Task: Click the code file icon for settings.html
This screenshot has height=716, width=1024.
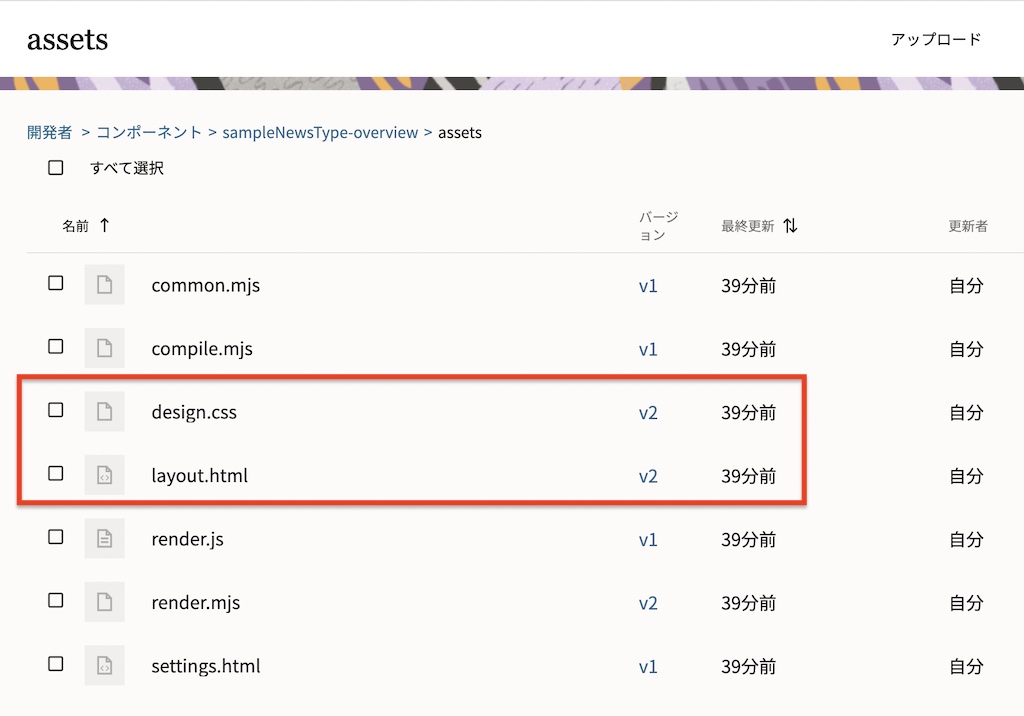Action: point(104,666)
